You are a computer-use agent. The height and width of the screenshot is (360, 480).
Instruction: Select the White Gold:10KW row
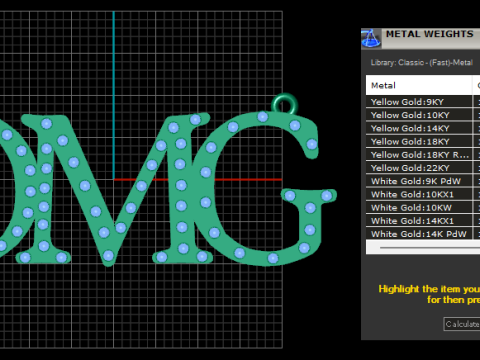pyautogui.click(x=423, y=208)
